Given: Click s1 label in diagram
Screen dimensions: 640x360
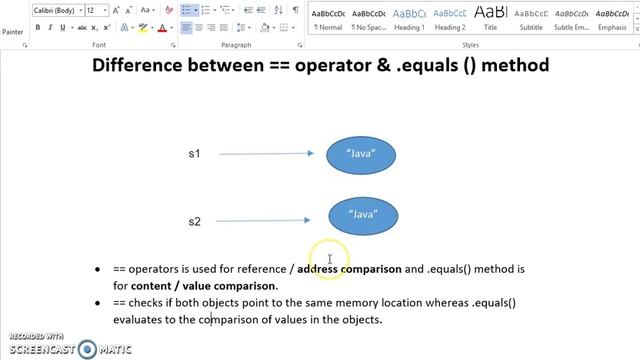Looking at the screenshot, I should tap(194, 154).
